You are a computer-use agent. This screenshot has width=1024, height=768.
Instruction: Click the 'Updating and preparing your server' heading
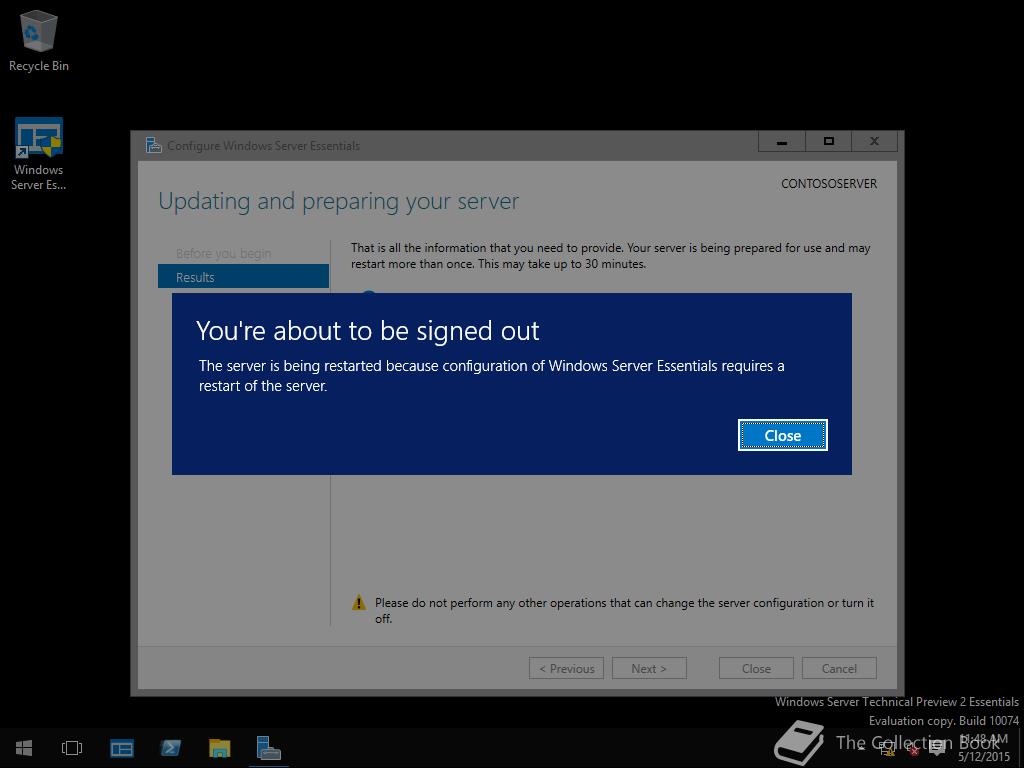pos(338,201)
